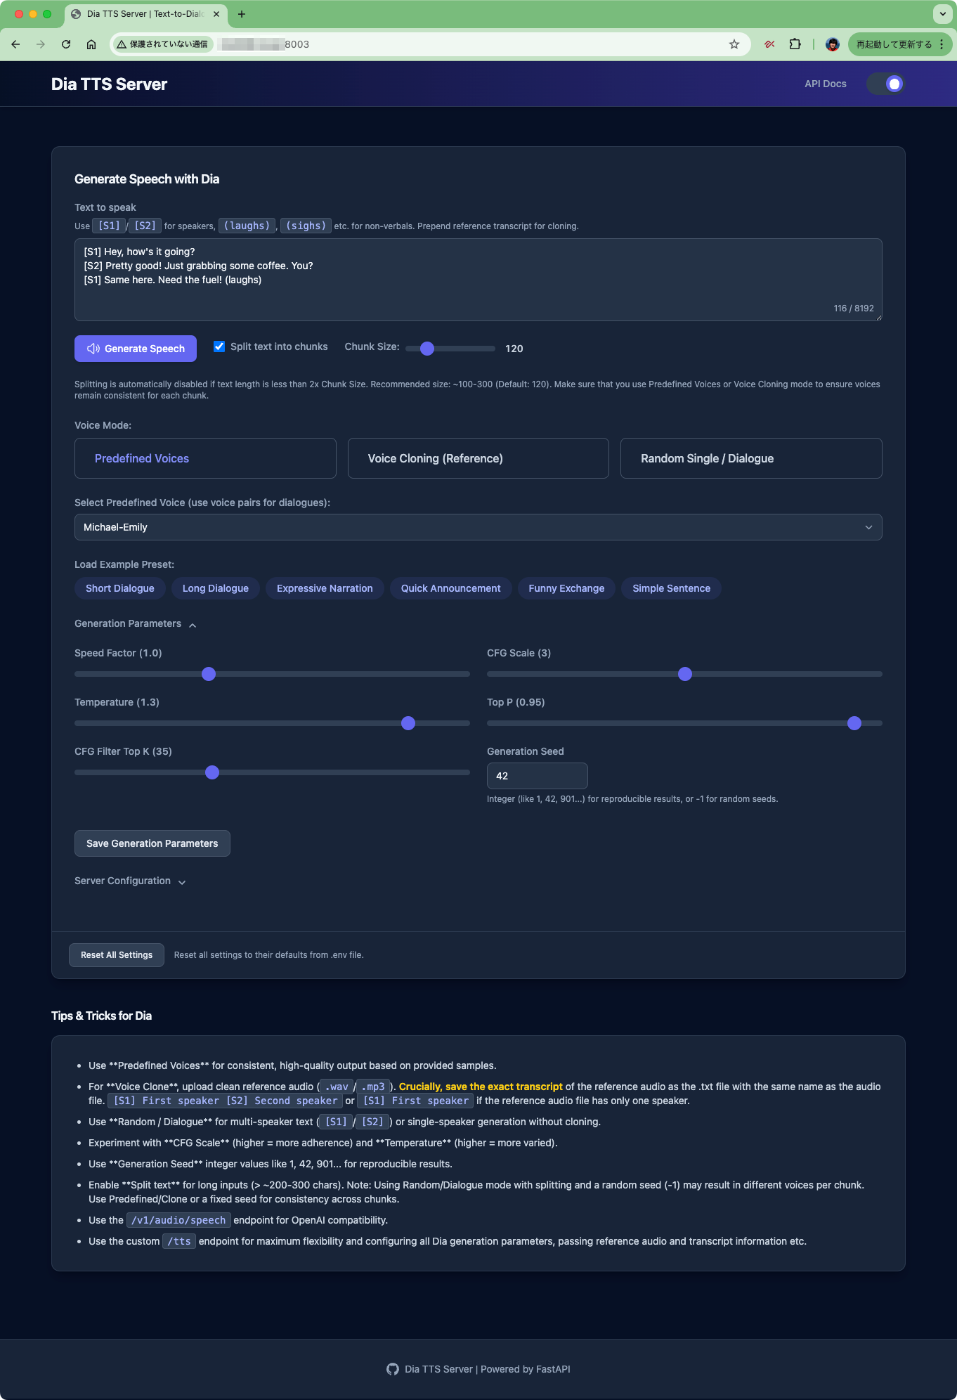Select Voice Cloning (Reference) mode
This screenshot has height=1400, width=957.
[478, 458]
